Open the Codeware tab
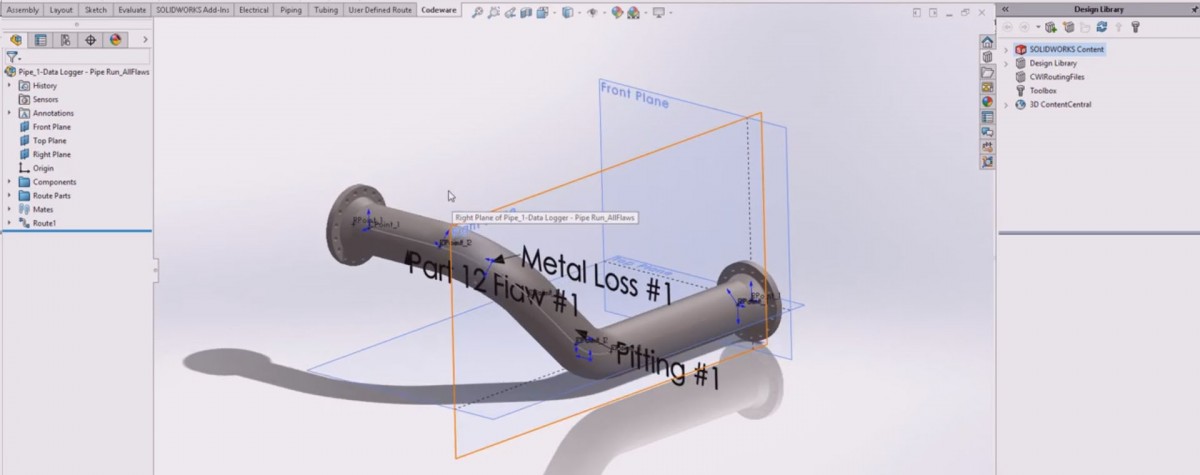Viewport: 1200px width, 475px height. click(437, 9)
